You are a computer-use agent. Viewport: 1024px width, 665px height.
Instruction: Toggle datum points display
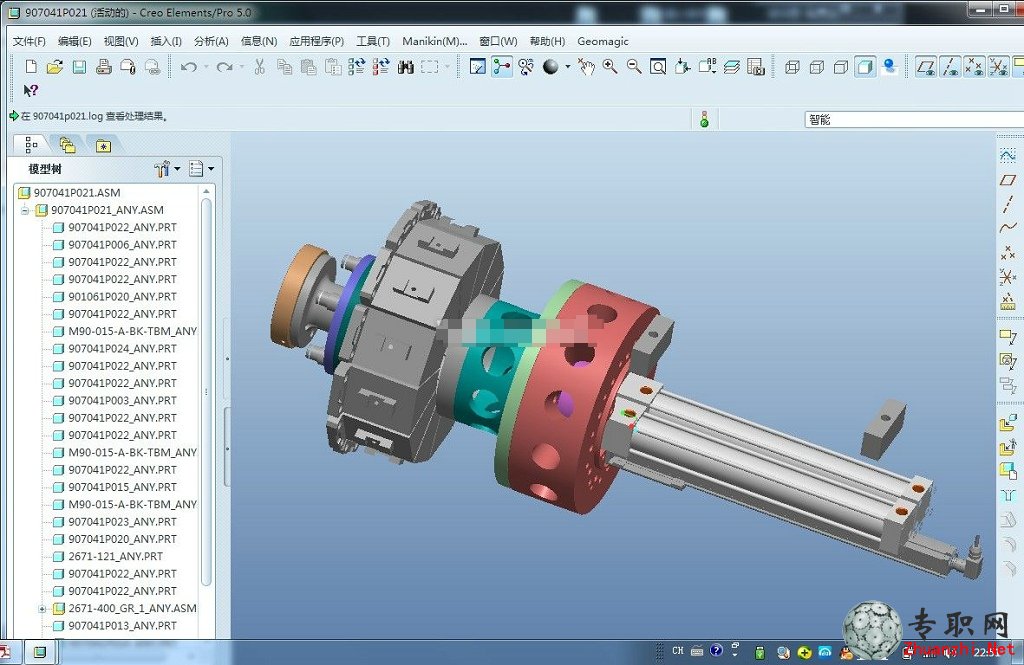[974, 67]
